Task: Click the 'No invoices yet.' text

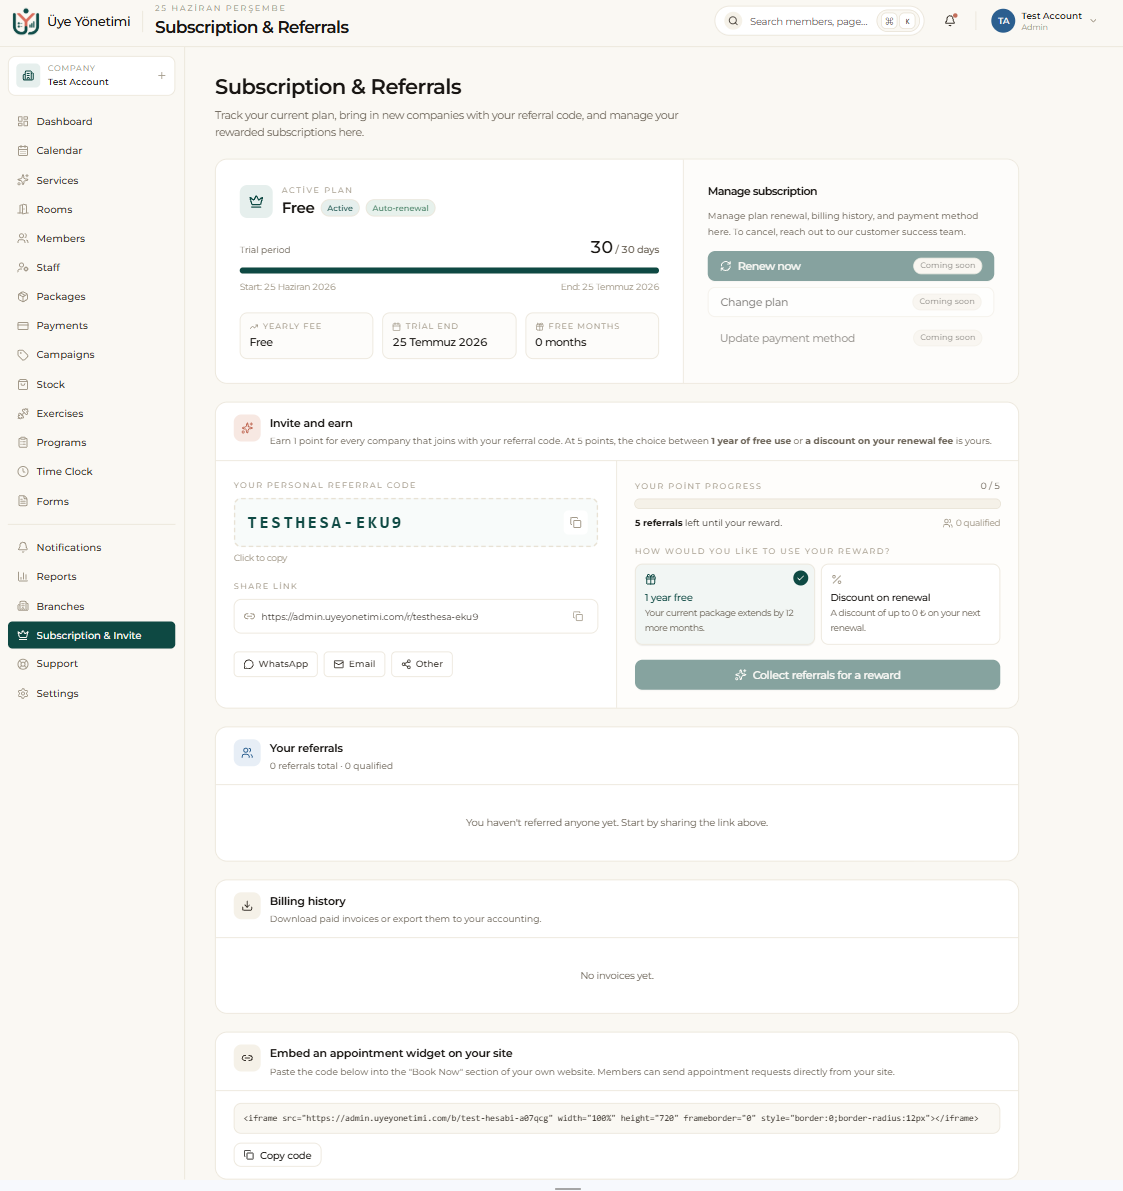Action: click(x=616, y=975)
